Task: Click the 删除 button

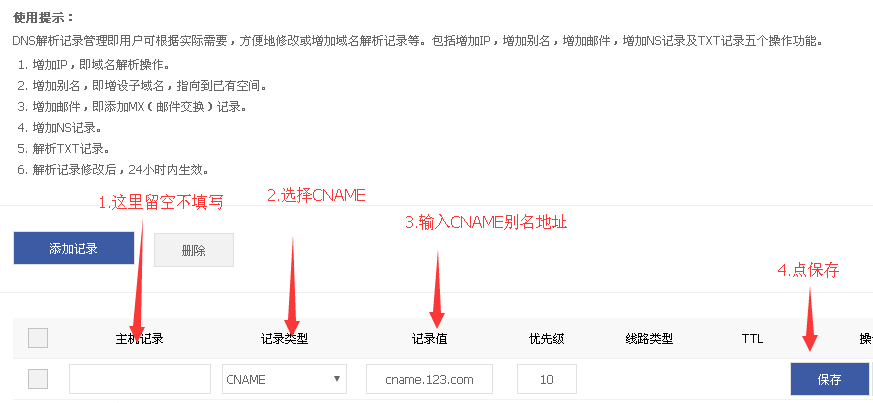Action: [194, 250]
